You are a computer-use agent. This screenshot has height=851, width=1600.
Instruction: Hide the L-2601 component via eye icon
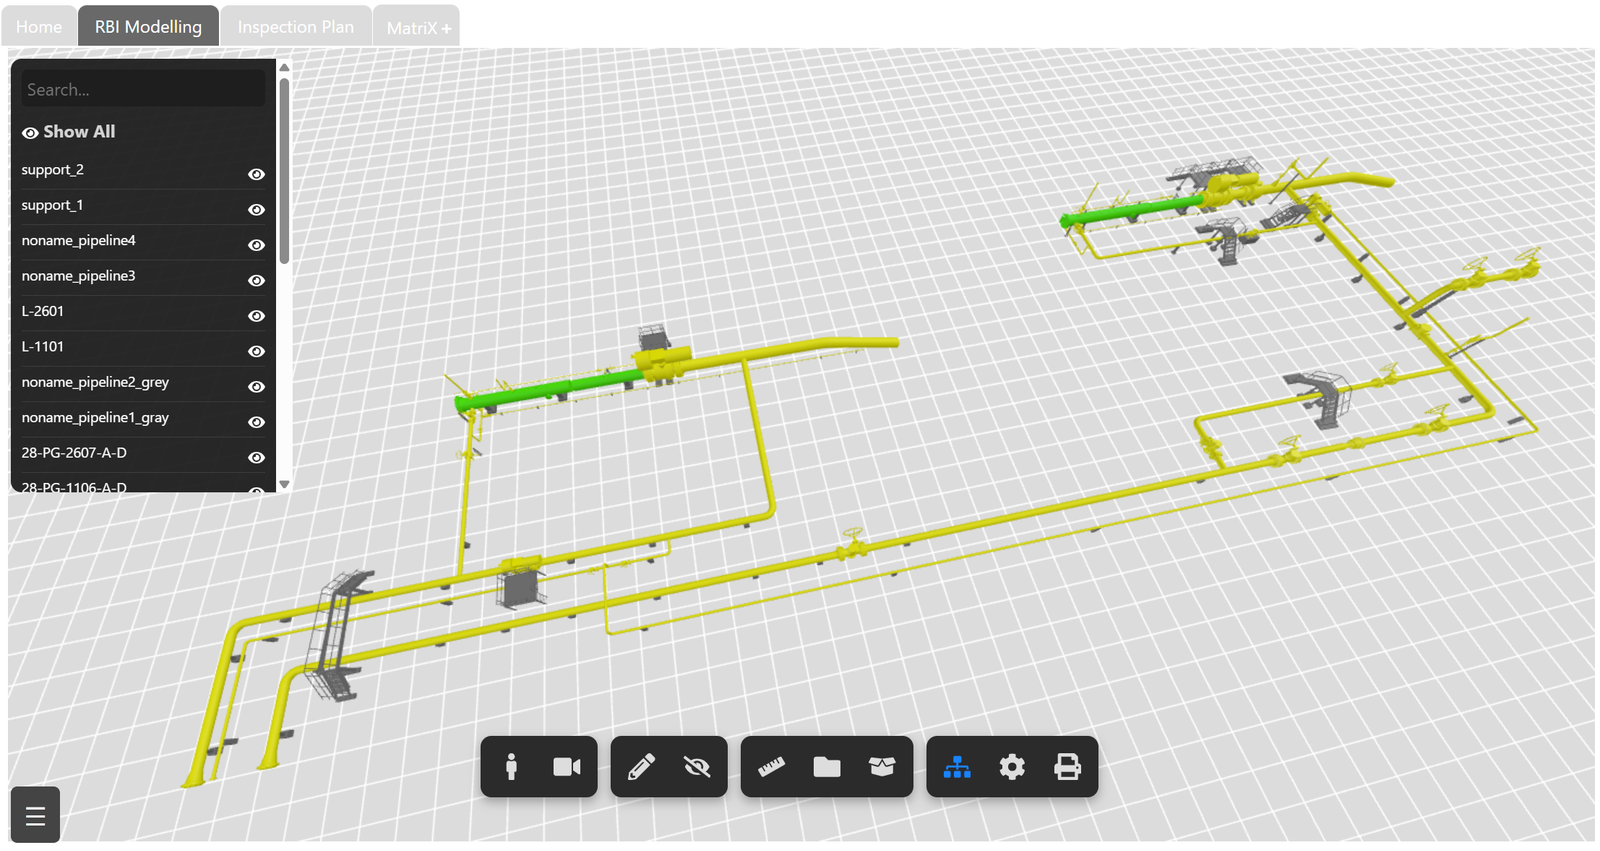256,316
